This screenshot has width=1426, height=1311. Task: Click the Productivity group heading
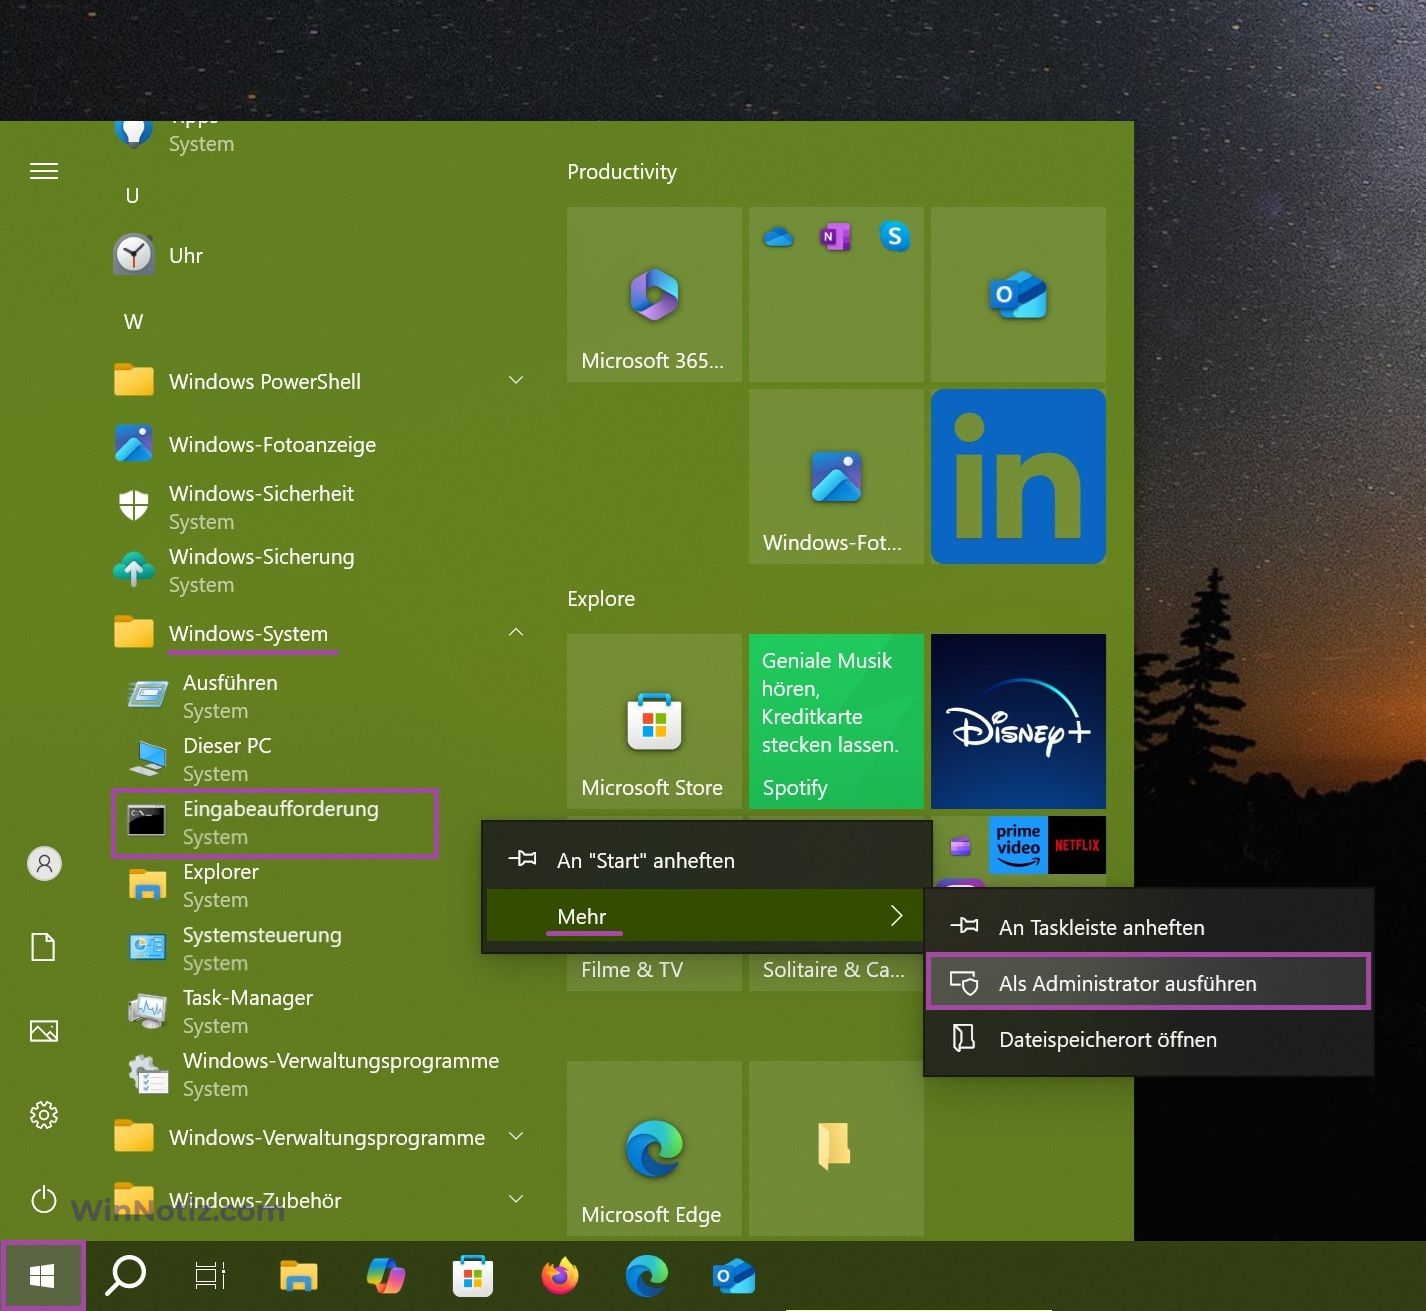point(622,172)
